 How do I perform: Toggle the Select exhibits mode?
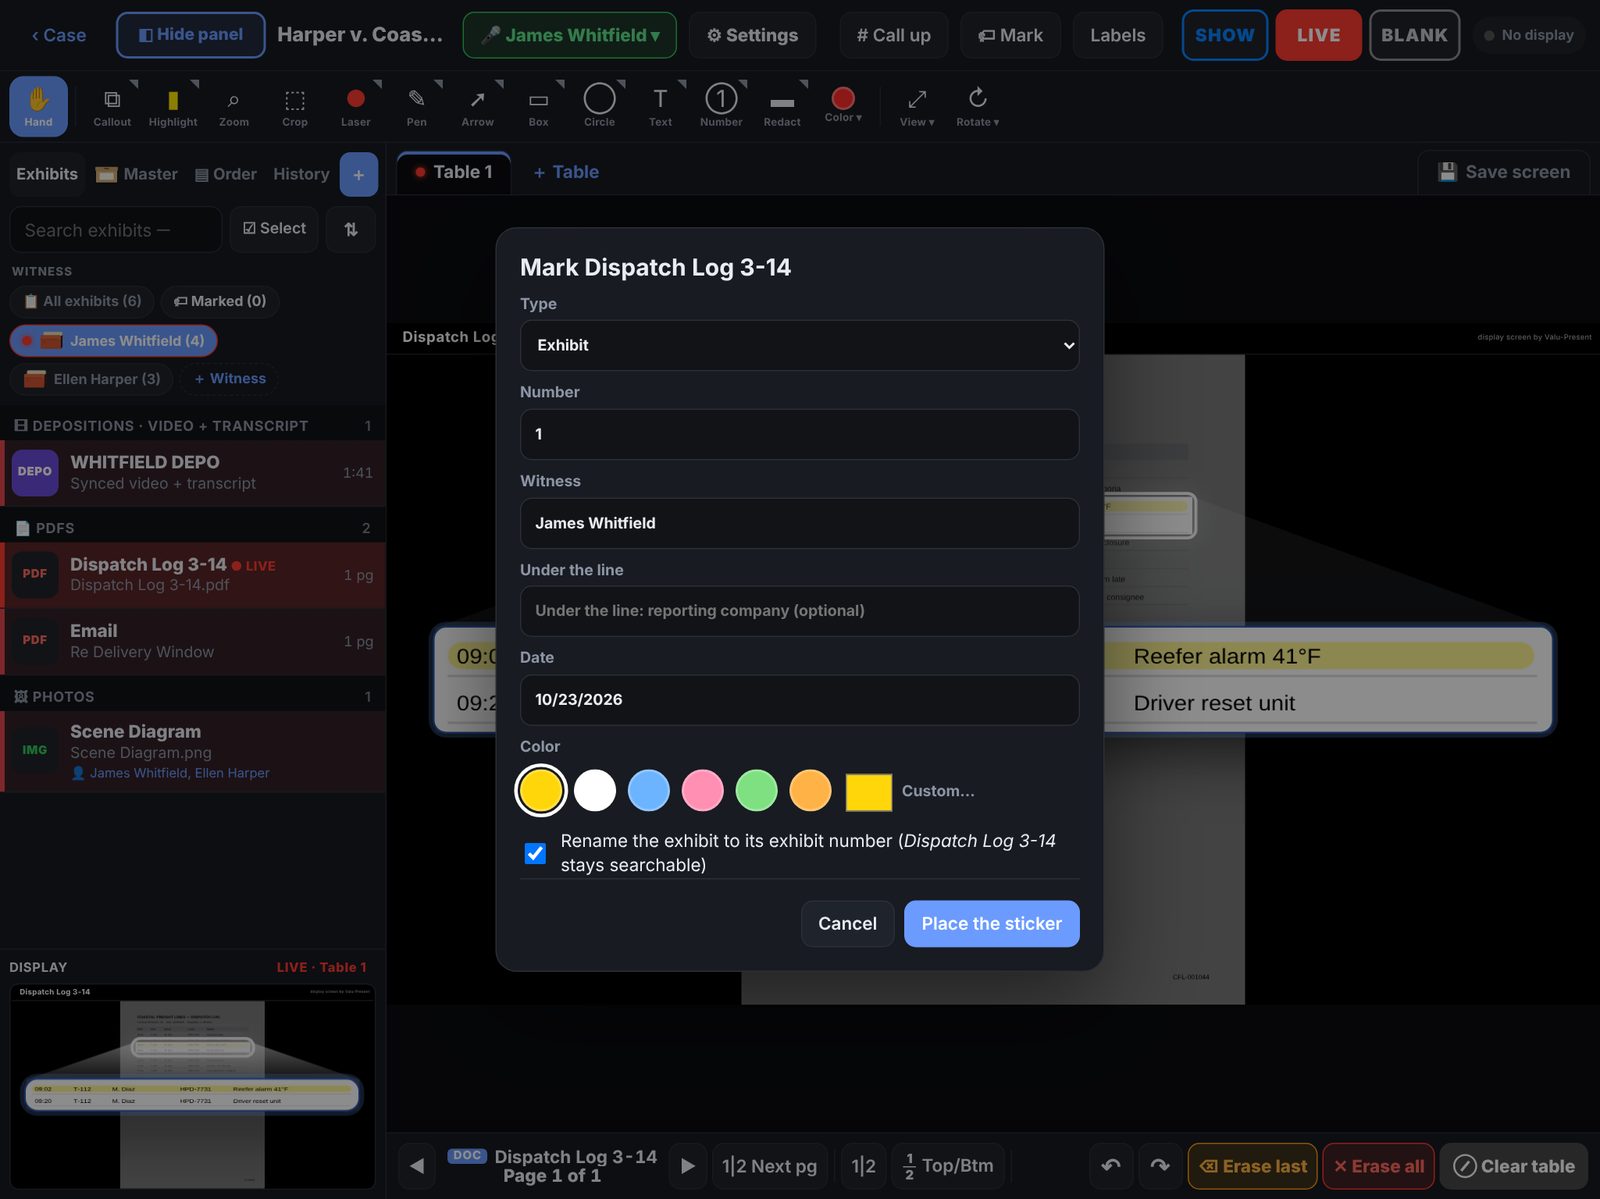274,229
